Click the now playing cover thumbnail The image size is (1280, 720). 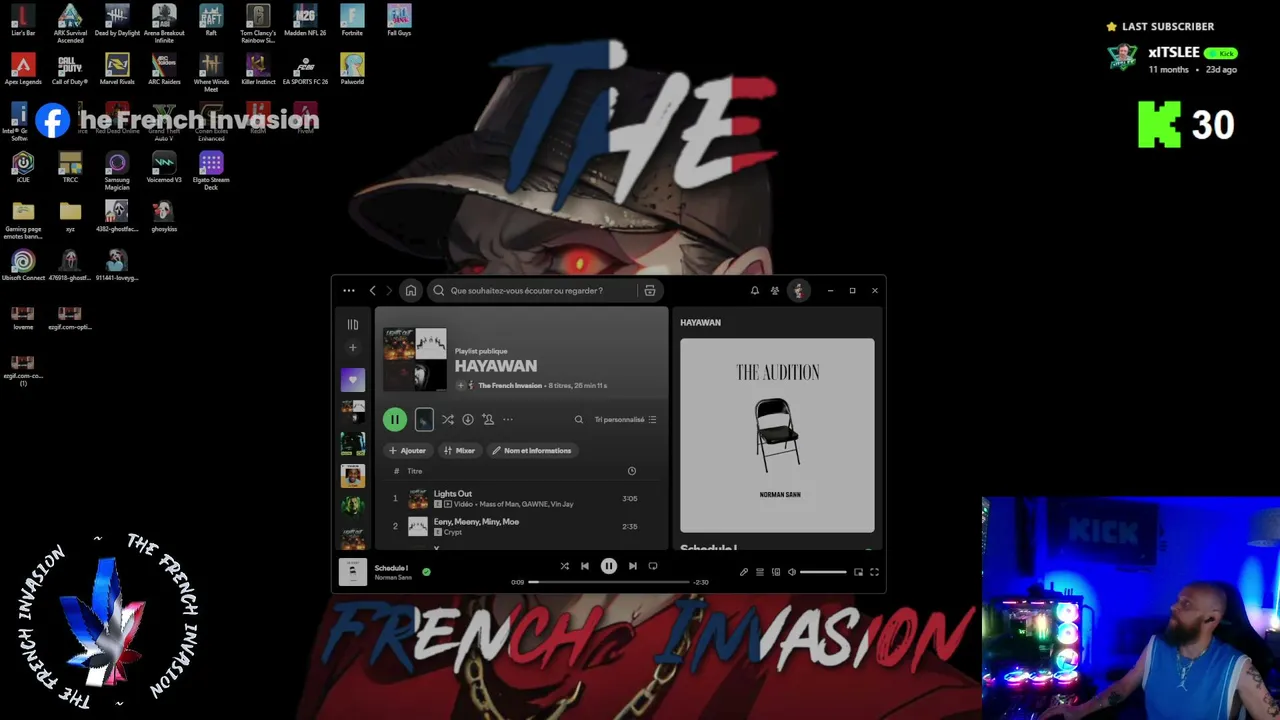click(x=352, y=572)
